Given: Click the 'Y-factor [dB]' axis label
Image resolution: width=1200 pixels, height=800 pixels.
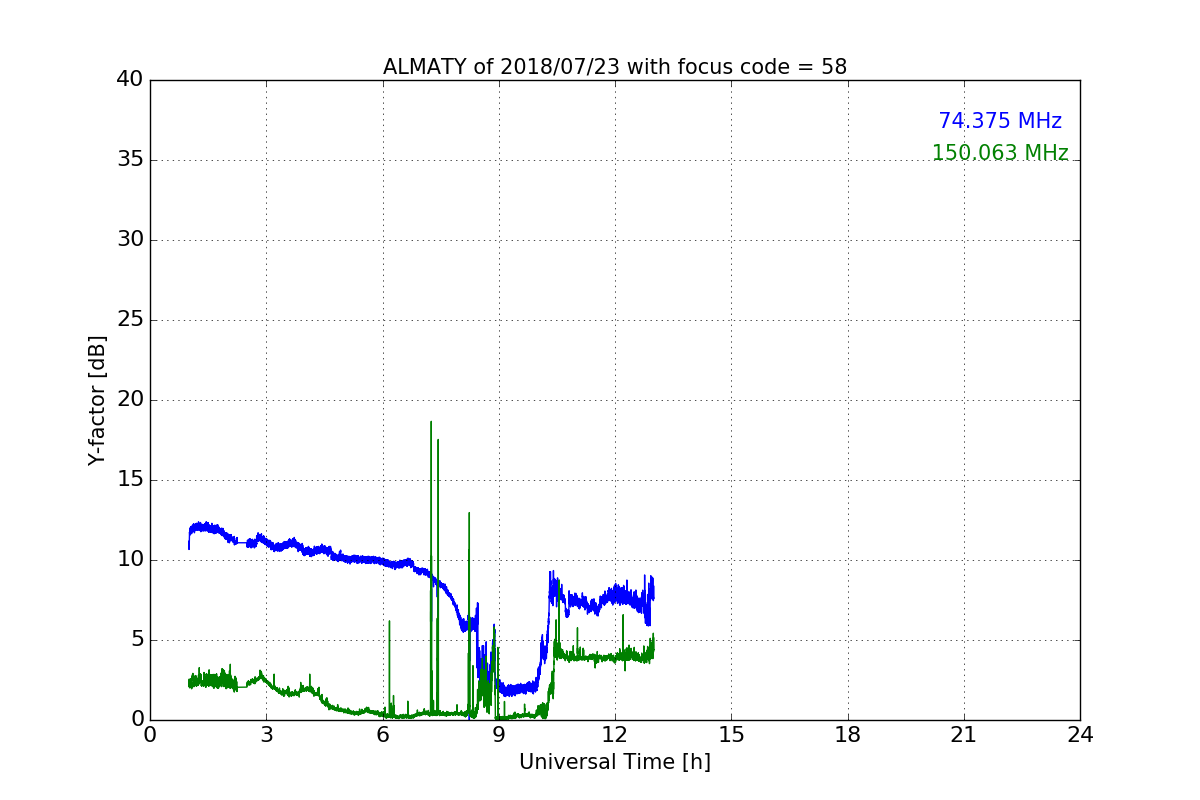Looking at the screenshot, I should pos(97,400).
